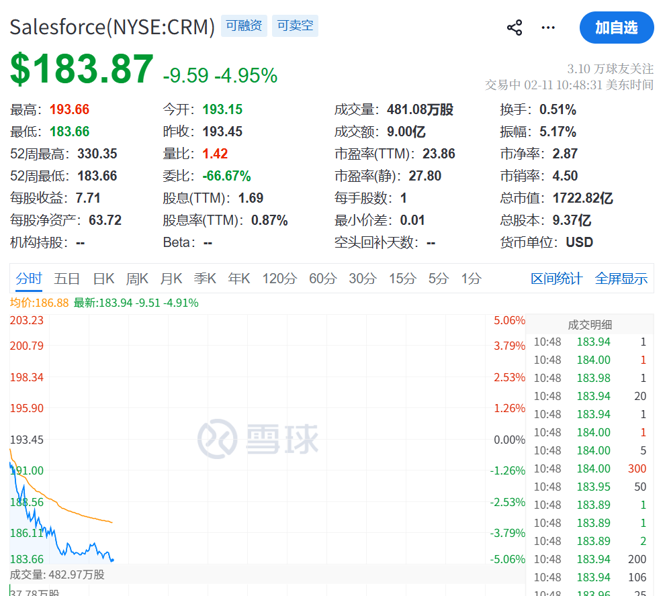Open 区间统计 range statistics

[x=556, y=279]
